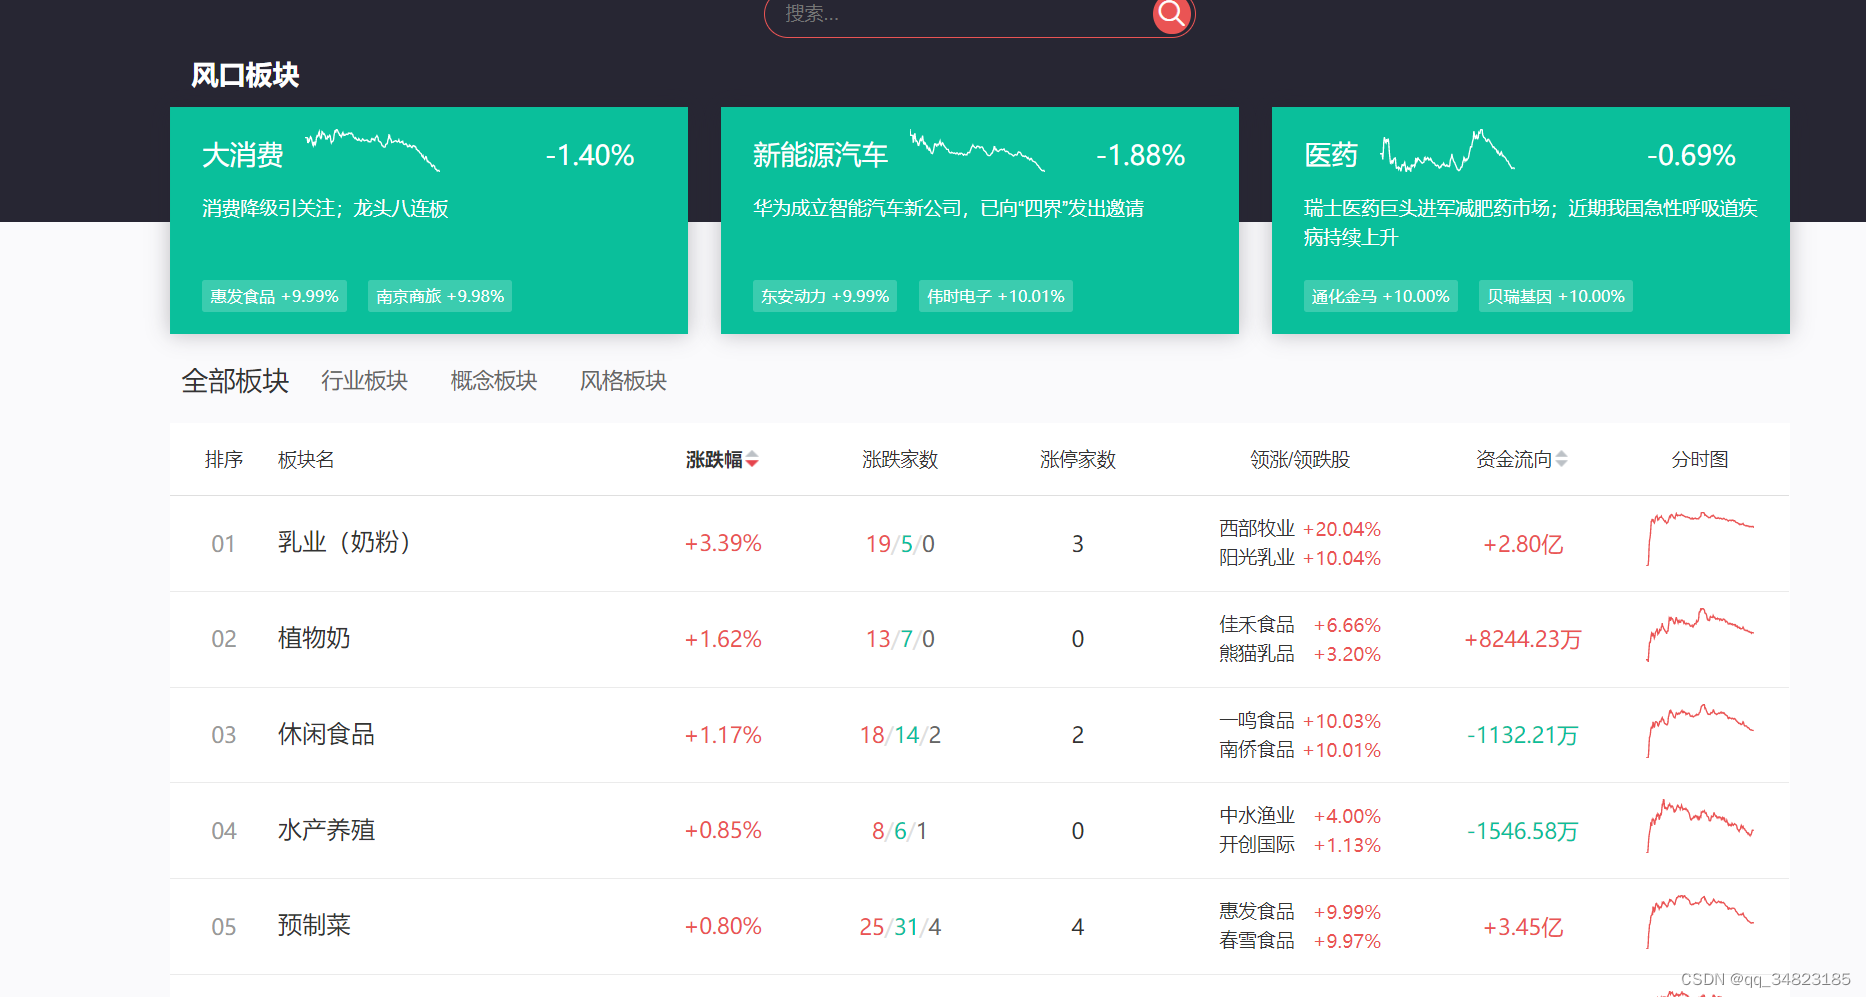
Task: Click the +1.62% change value
Action: (x=723, y=639)
